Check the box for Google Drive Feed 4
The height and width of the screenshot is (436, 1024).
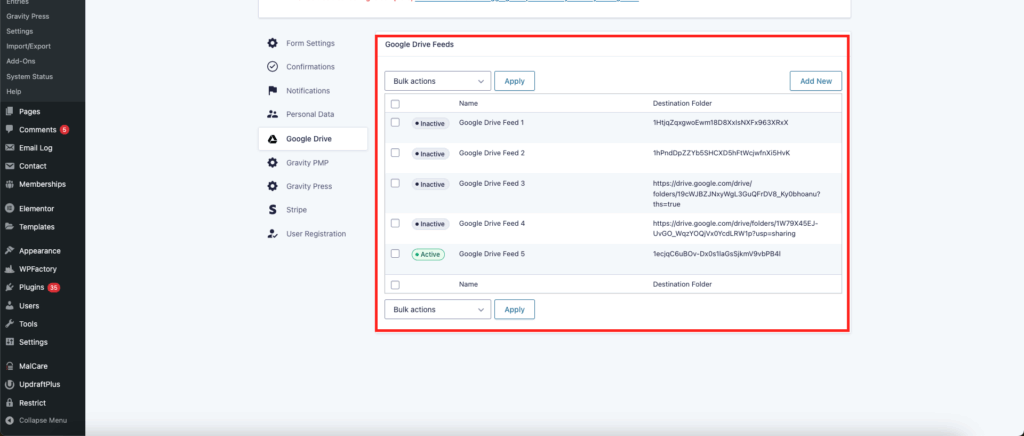pyautogui.click(x=395, y=223)
